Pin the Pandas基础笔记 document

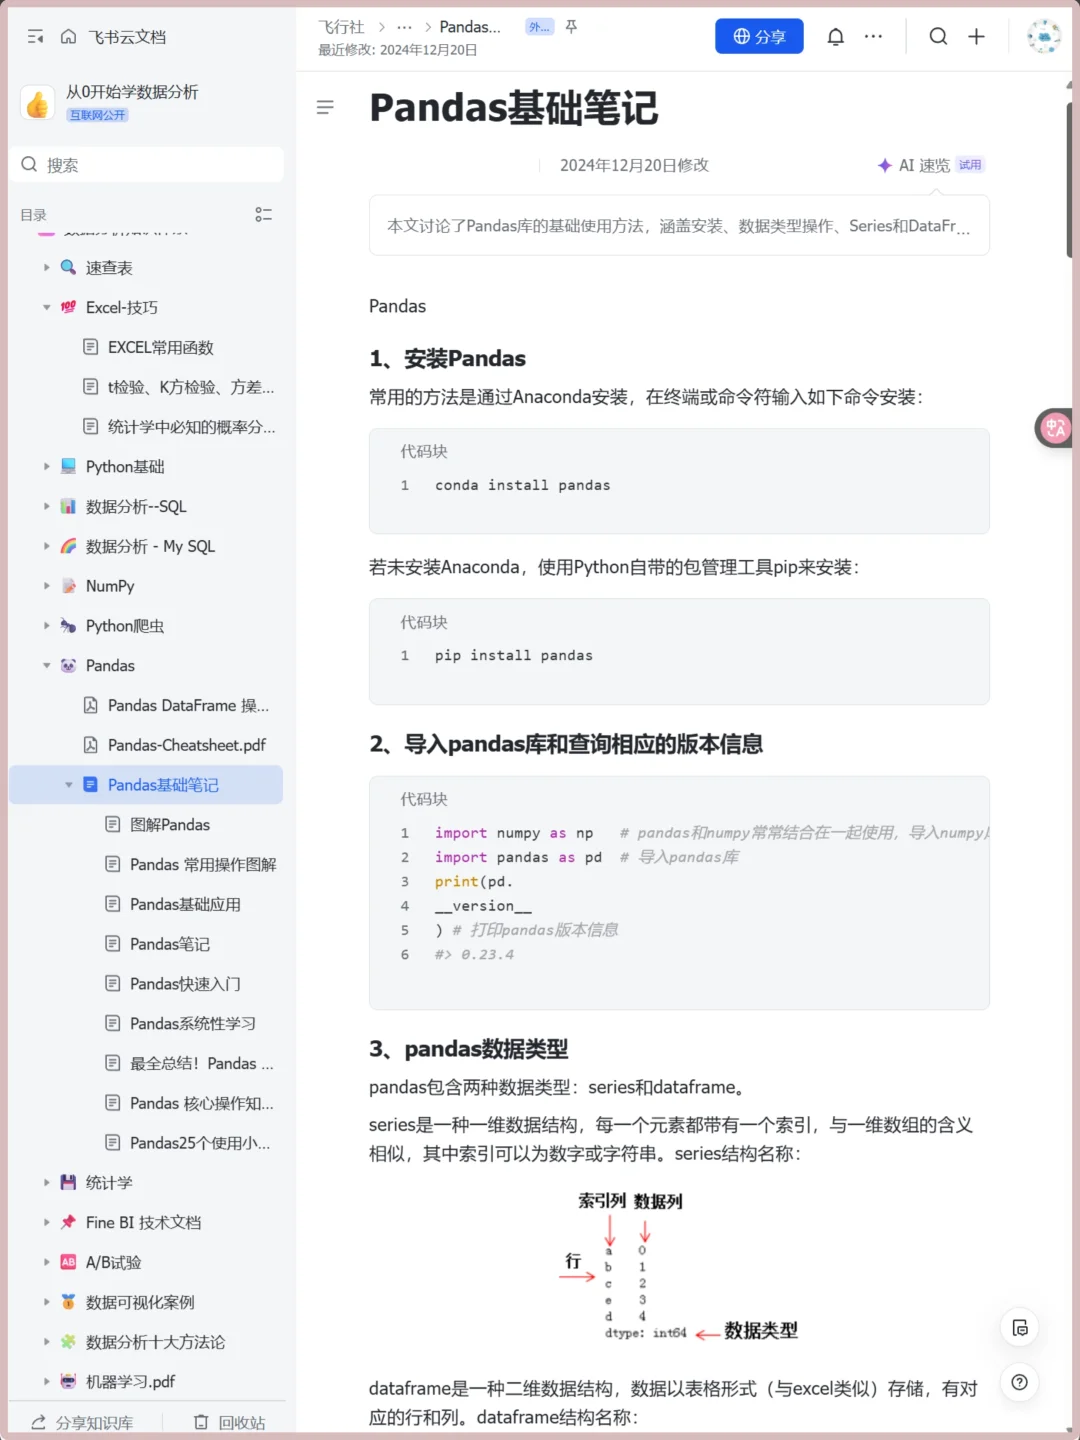point(570,27)
